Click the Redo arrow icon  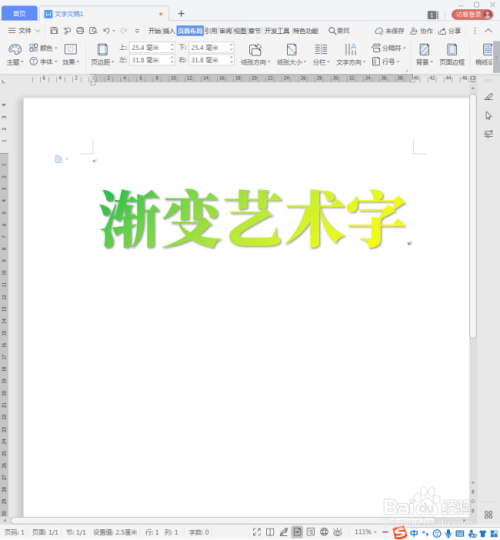[124, 31]
